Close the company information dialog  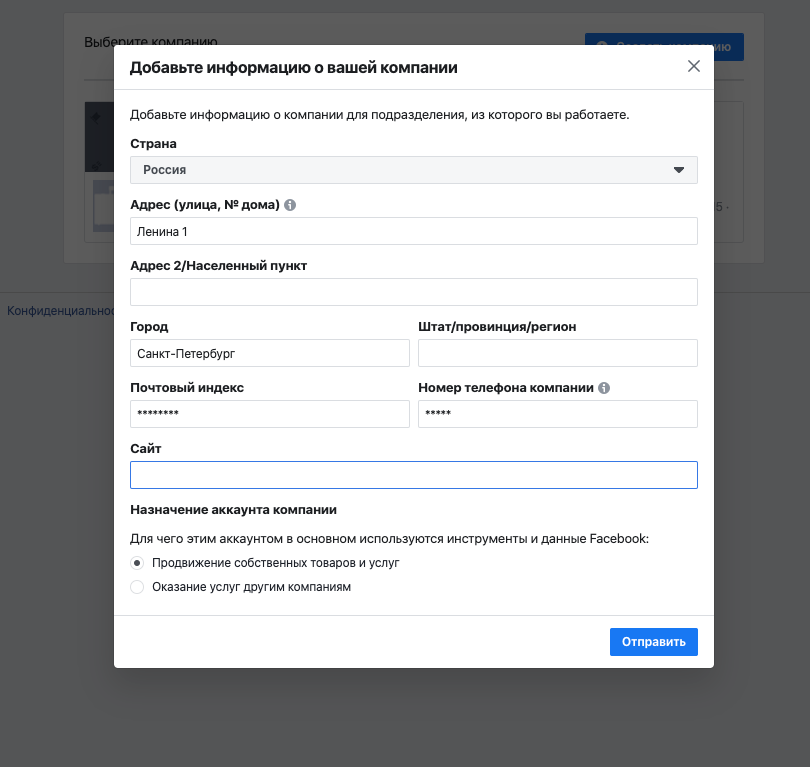(x=694, y=66)
